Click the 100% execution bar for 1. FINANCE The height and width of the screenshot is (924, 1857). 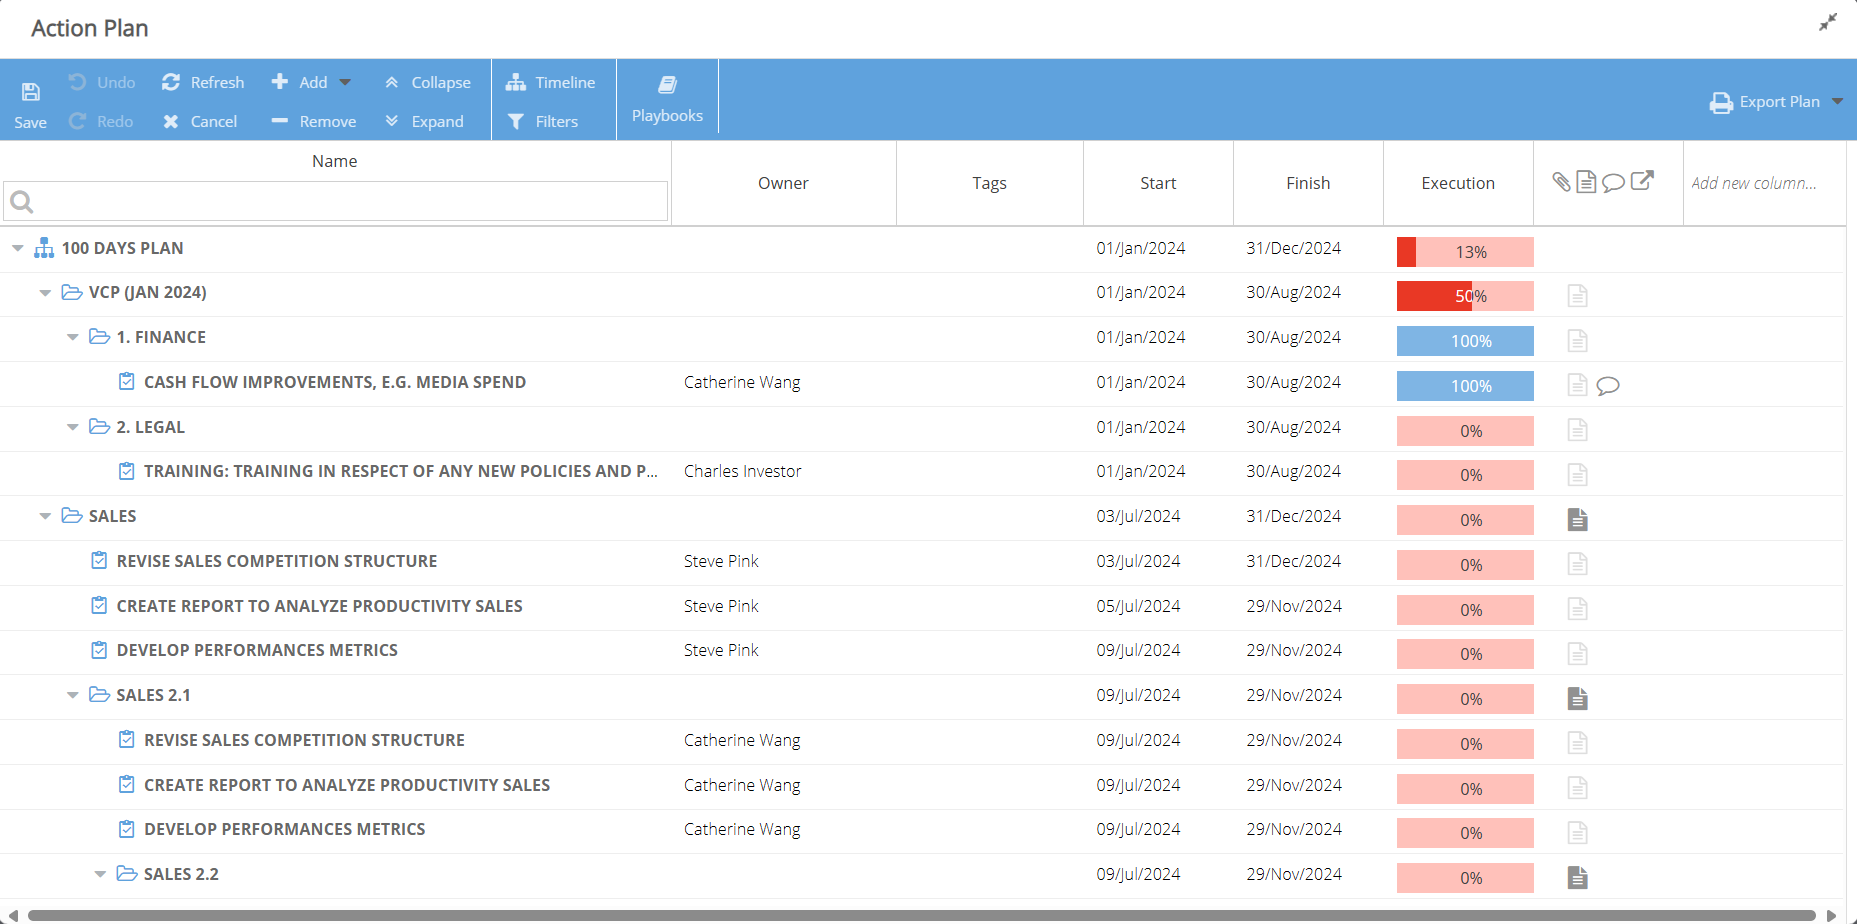1465,341
